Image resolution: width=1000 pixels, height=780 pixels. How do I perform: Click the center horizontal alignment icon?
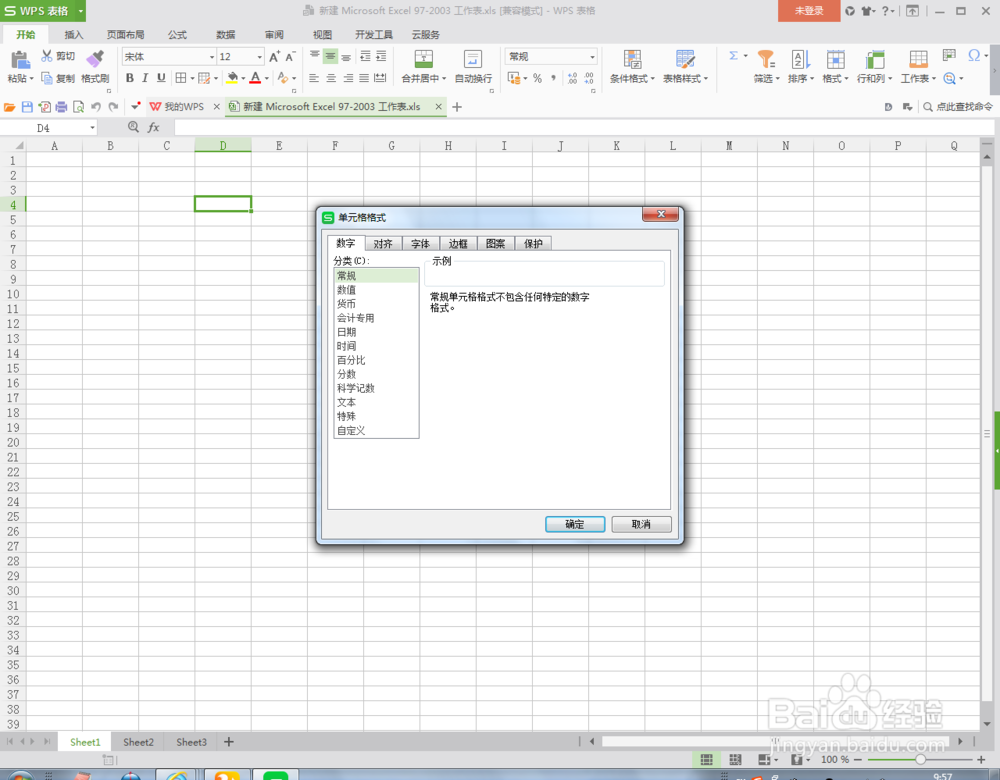point(331,78)
